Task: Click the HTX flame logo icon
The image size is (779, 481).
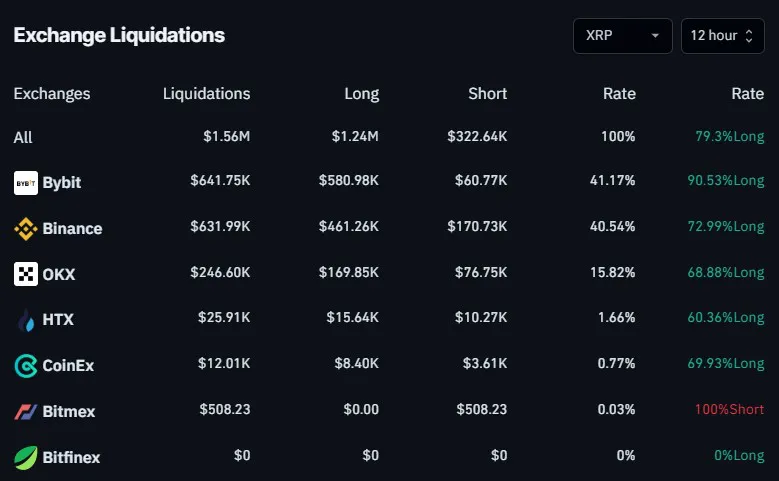Action: [25, 320]
